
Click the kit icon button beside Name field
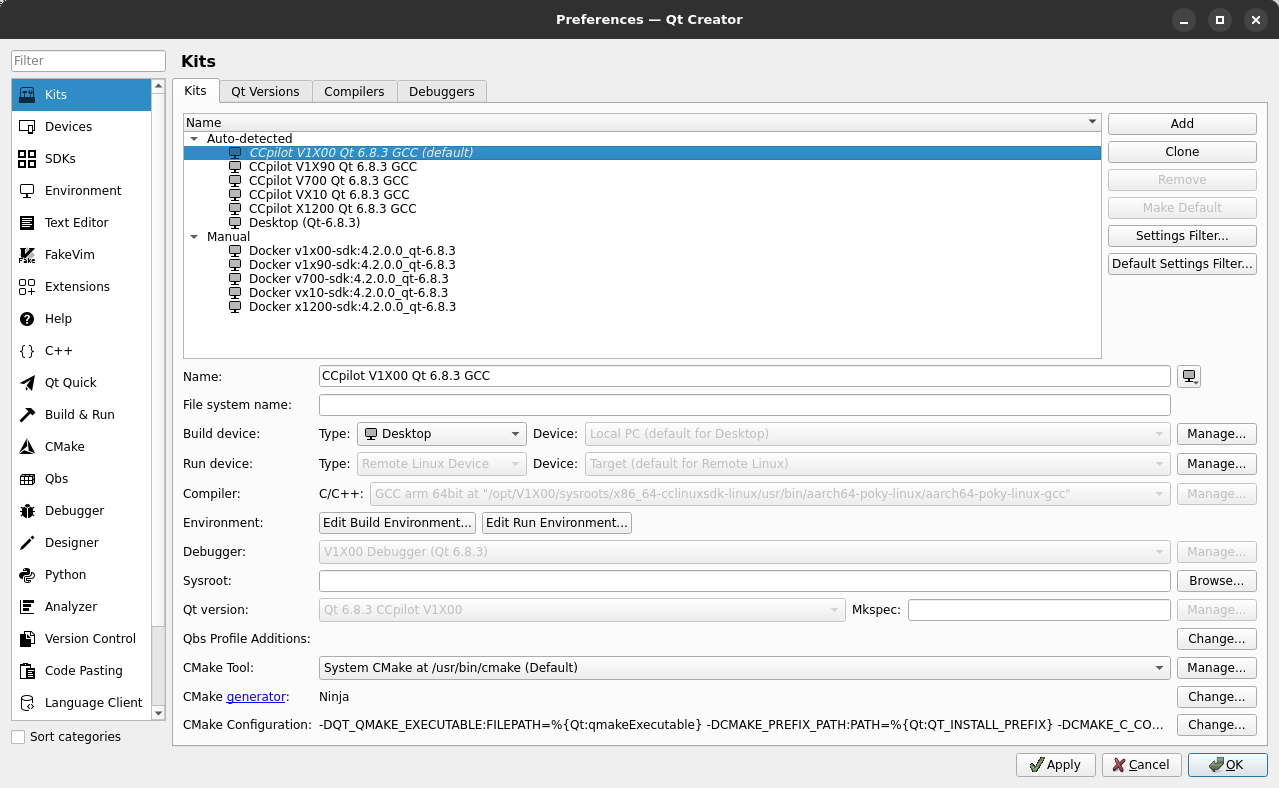tap(1188, 377)
